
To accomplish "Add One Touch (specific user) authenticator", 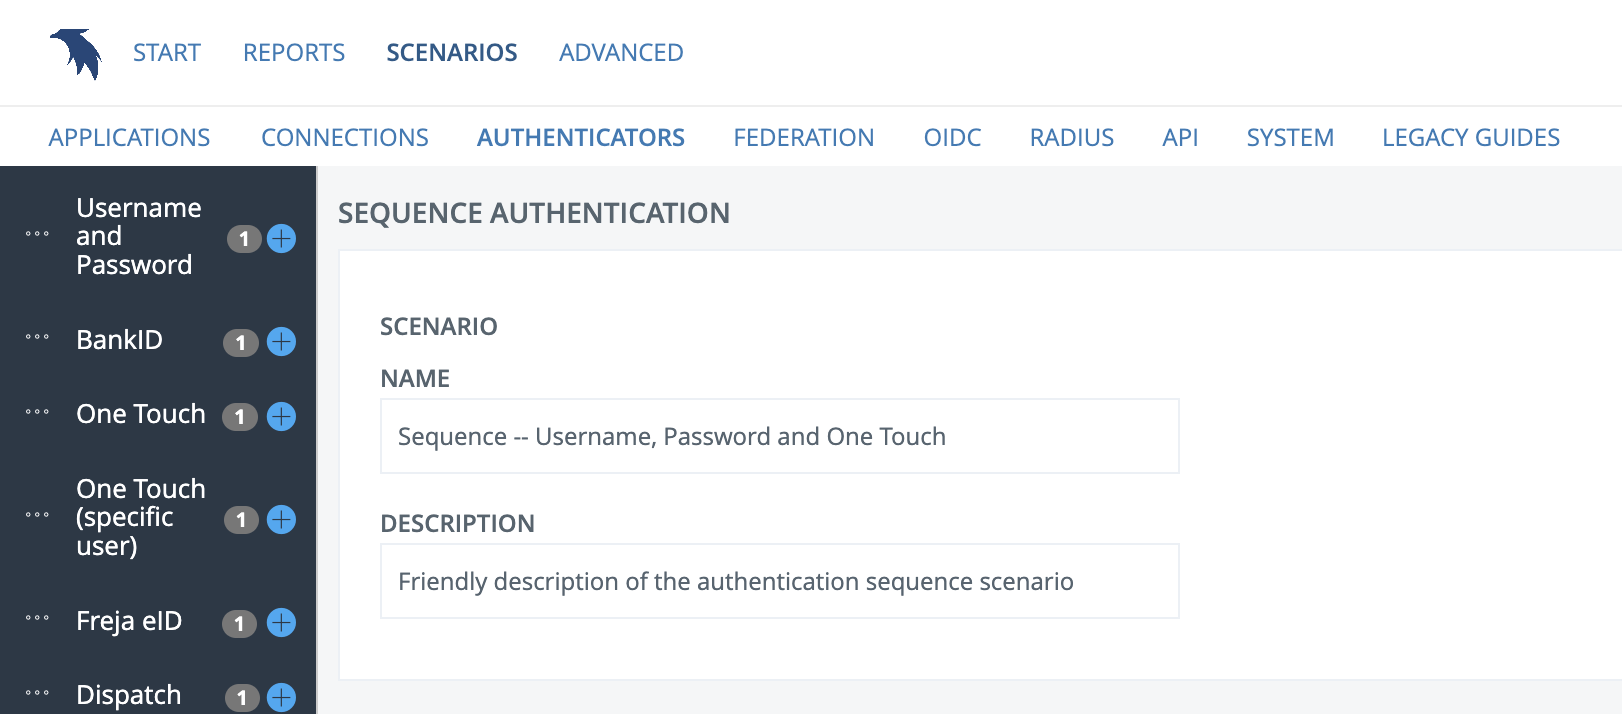I will click(x=282, y=520).
